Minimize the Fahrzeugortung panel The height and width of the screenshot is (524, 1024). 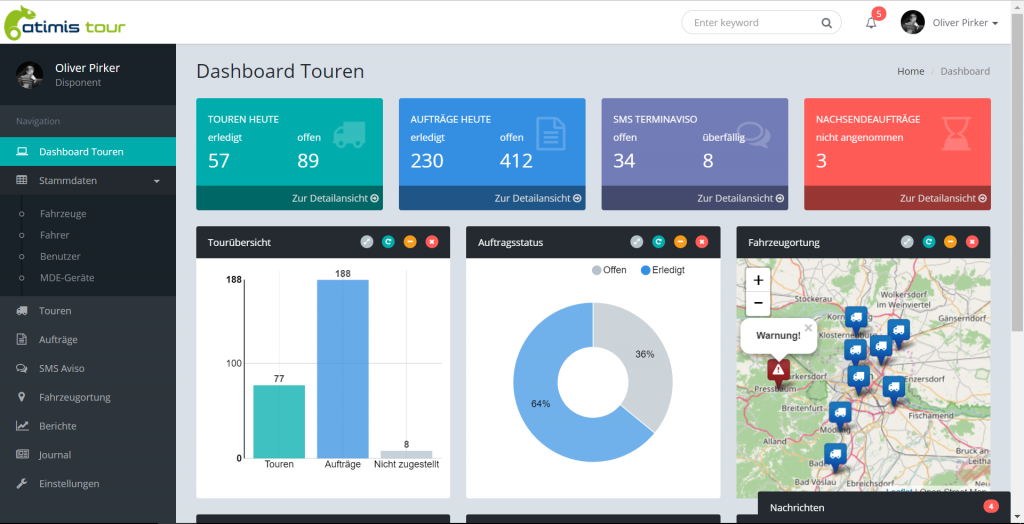(x=950, y=242)
